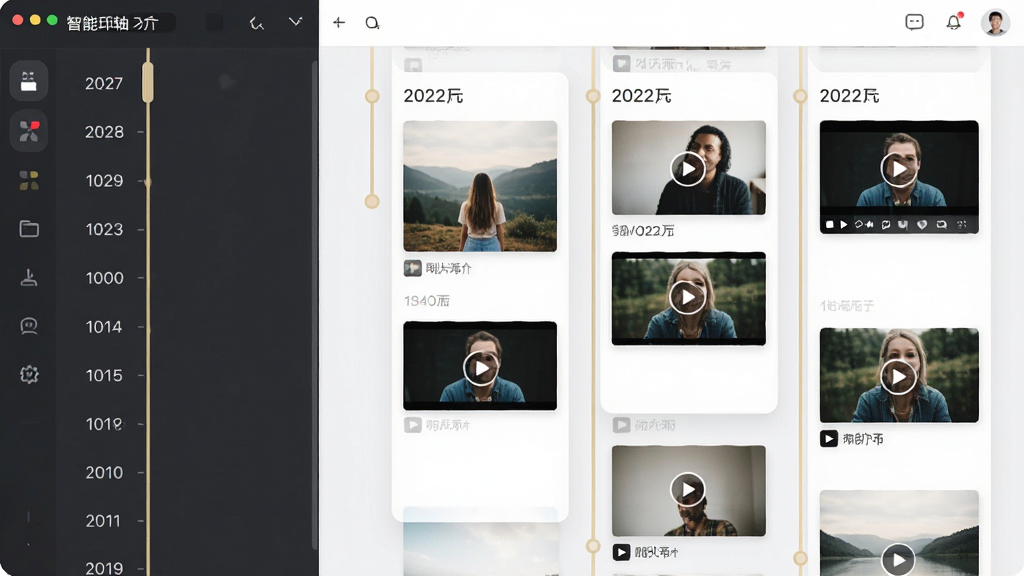Screen dimensions: 1024x576
Task: Like the video with the heart icon in the control bar
Action: click(x=922, y=225)
